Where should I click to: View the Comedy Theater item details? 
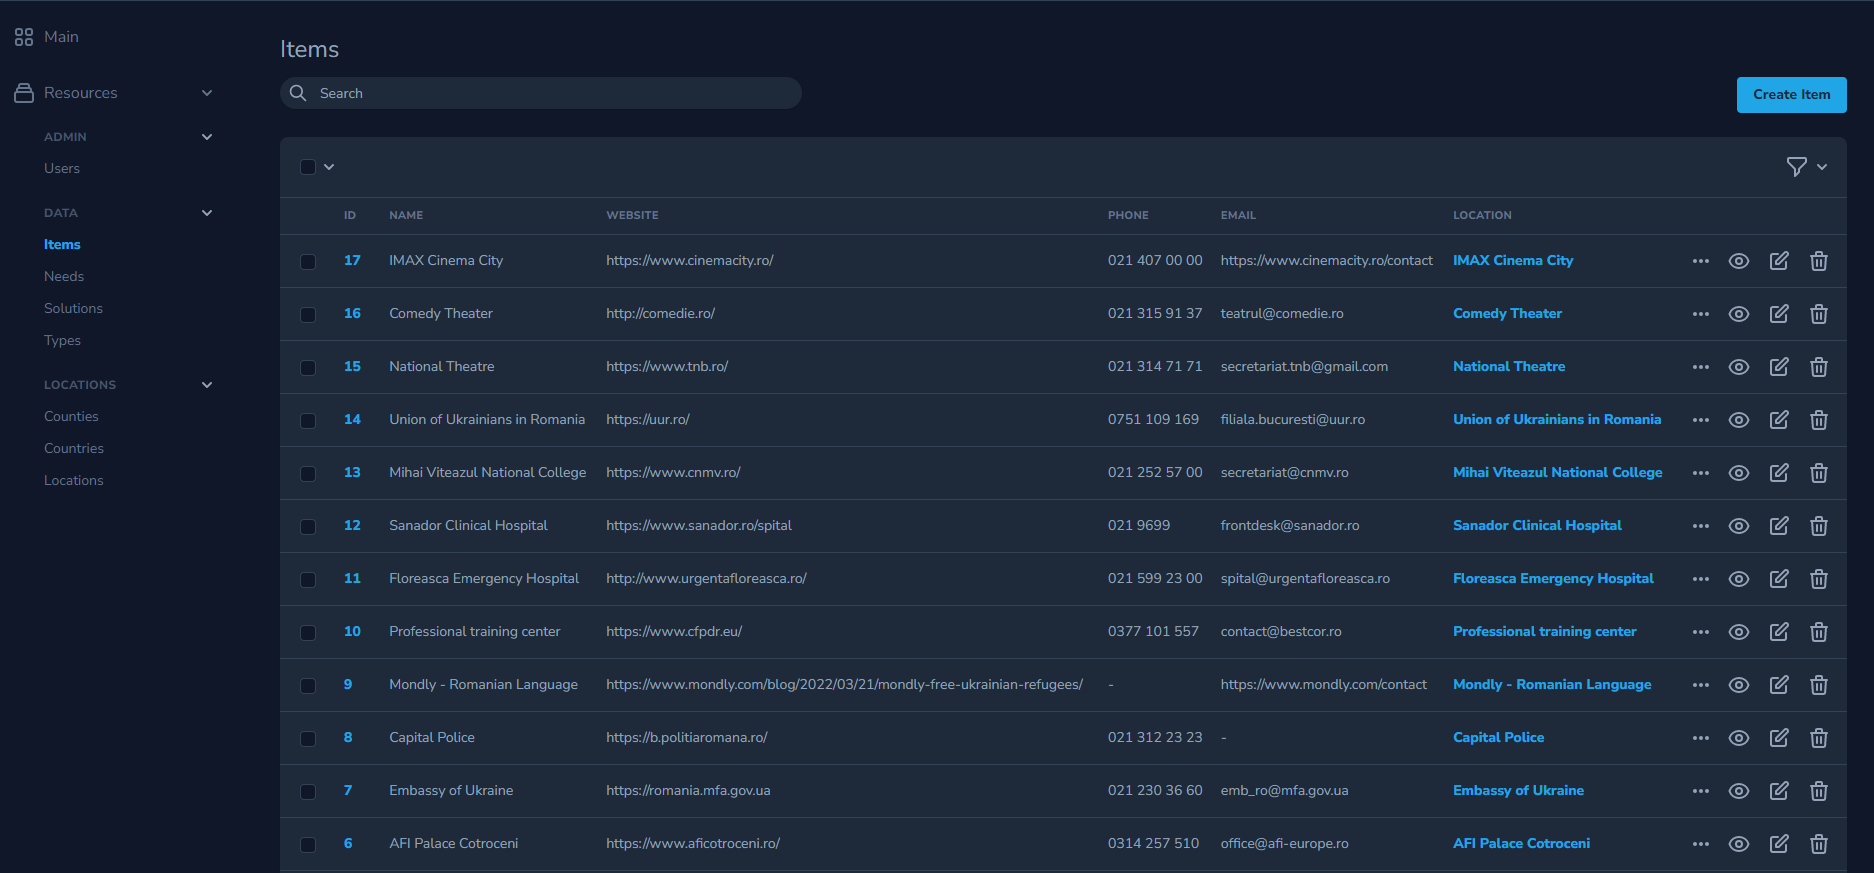tap(1739, 314)
